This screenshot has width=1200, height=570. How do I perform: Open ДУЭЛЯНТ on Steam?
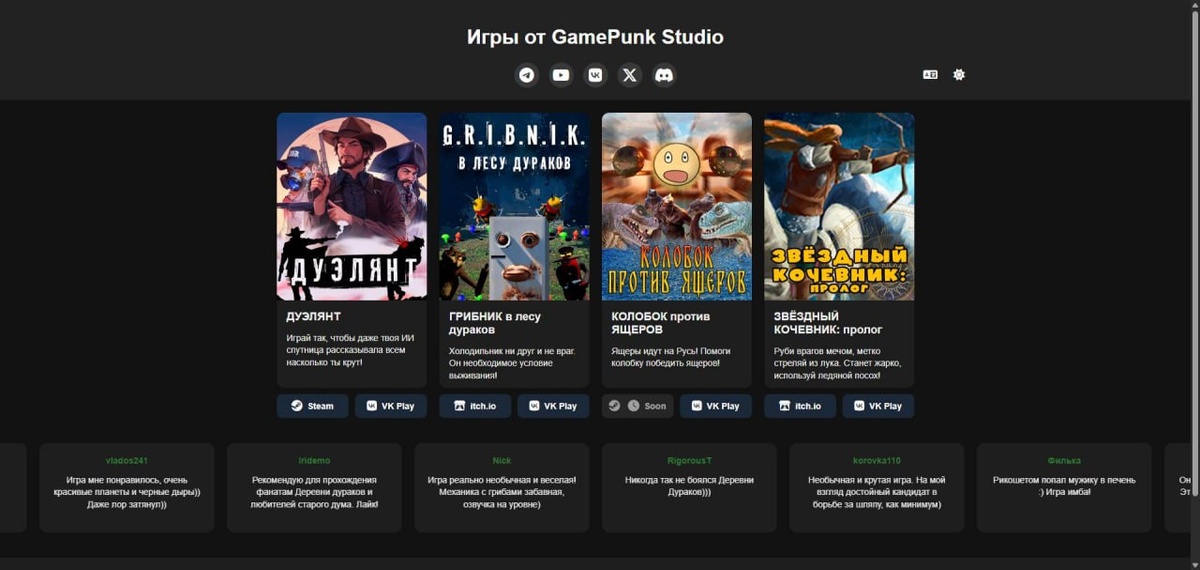pyautogui.click(x=313, y=406)
